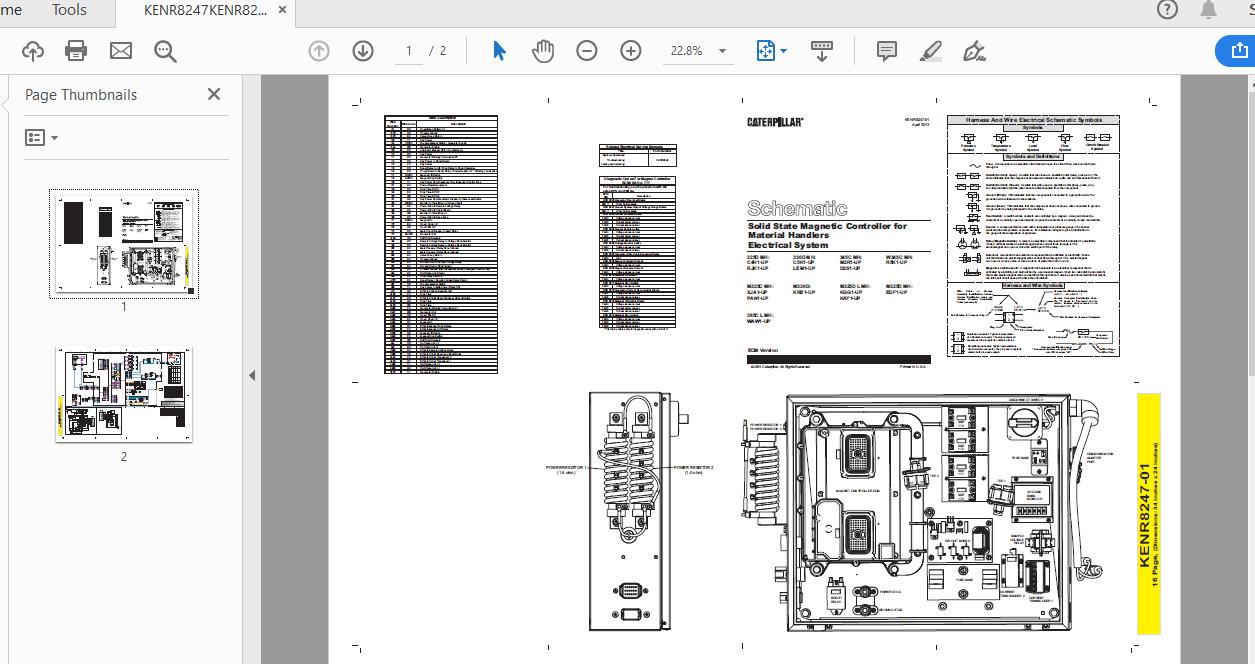
Task: Collapse the navigation pane with the arrow
Action: (252, 375)
